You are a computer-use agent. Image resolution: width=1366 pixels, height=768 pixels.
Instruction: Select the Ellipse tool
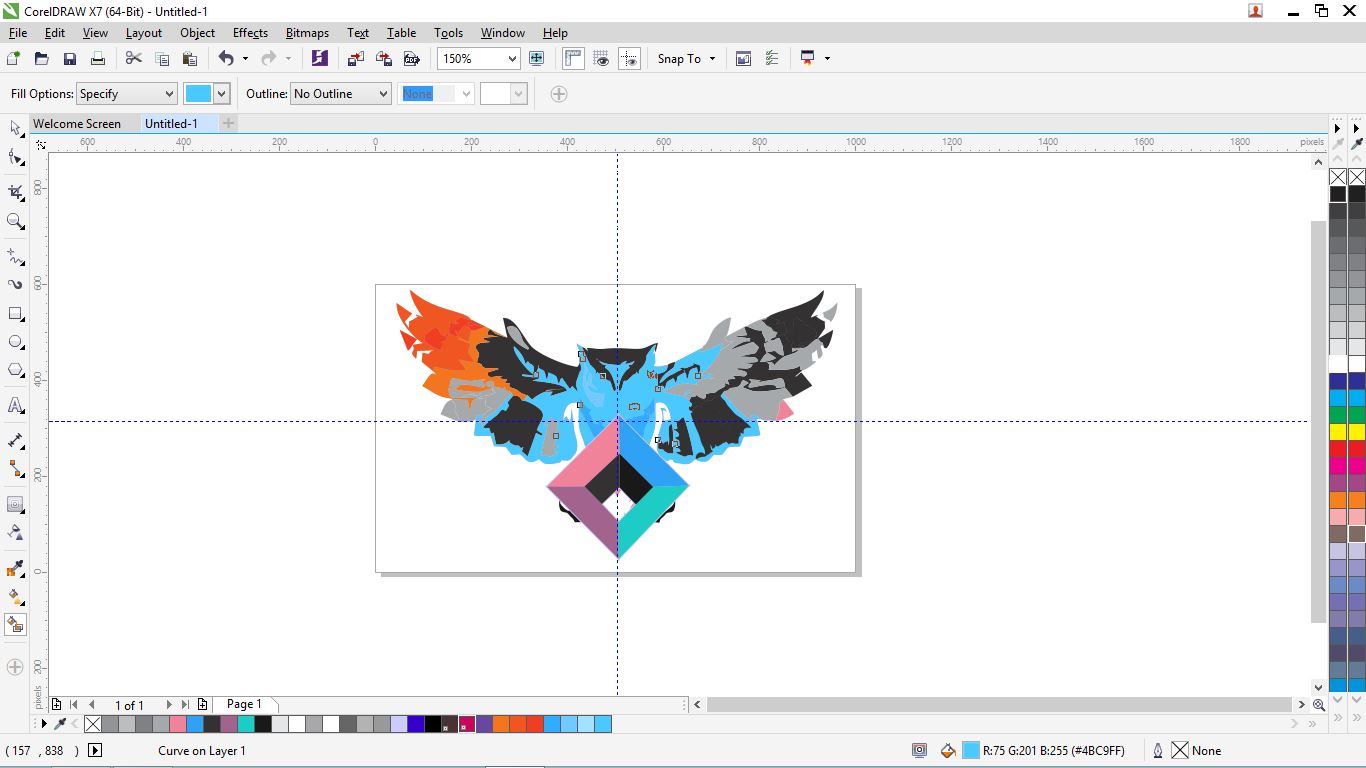click(15, 341)
